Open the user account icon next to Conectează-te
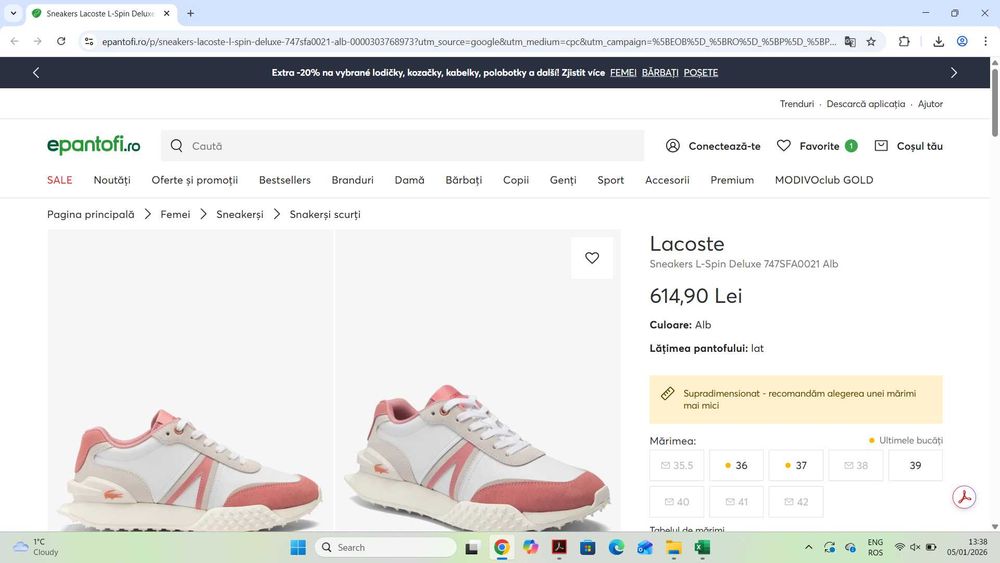This screenshot has width=1000, height=563. coord(673,146)
